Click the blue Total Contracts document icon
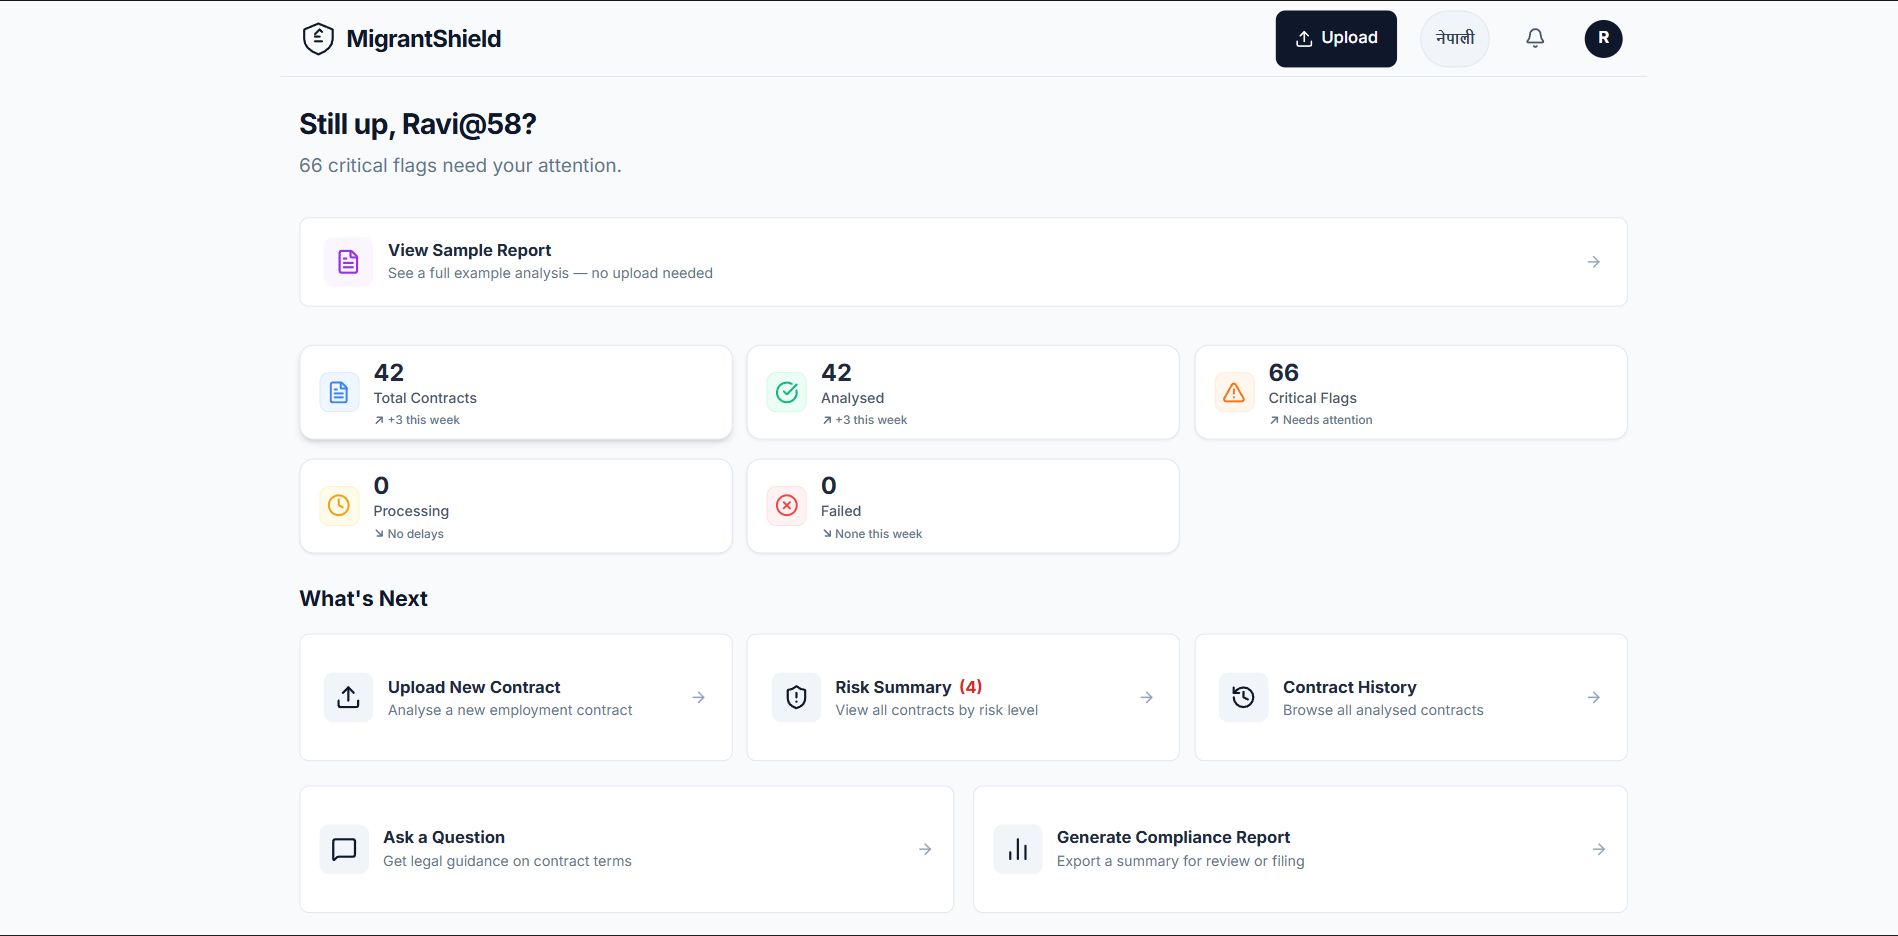 point(339,392)
